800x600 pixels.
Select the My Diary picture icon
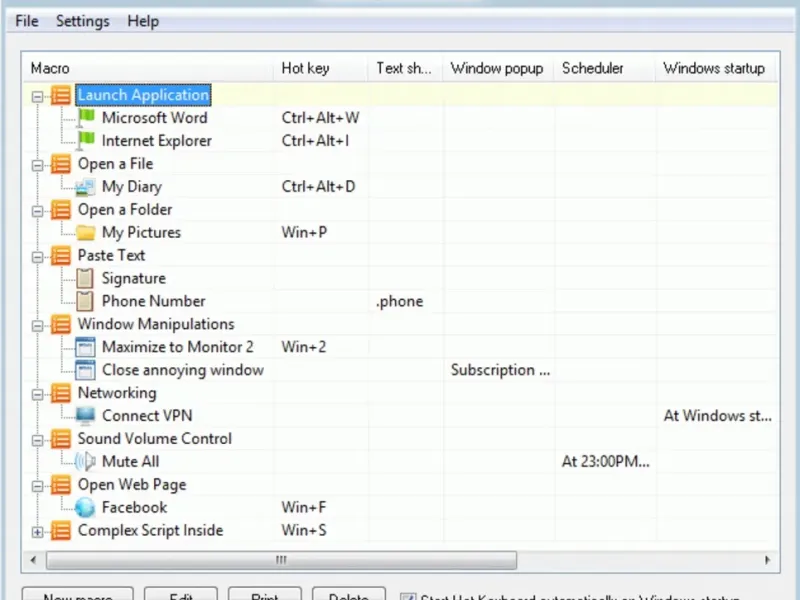(85, 187)
